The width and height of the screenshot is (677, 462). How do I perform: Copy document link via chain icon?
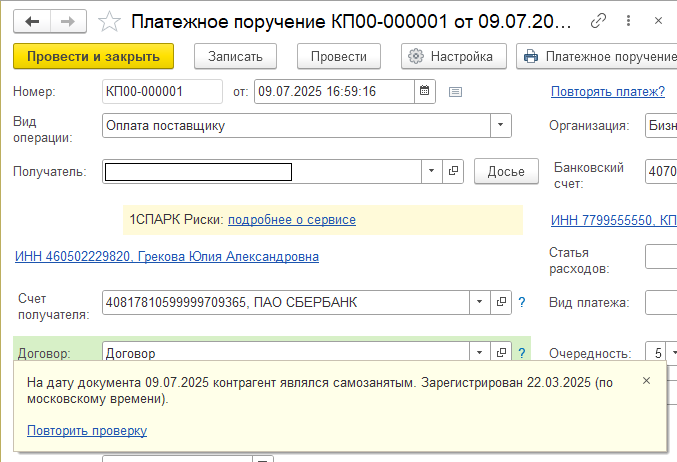pyautogui.click(x=598, y=20)
